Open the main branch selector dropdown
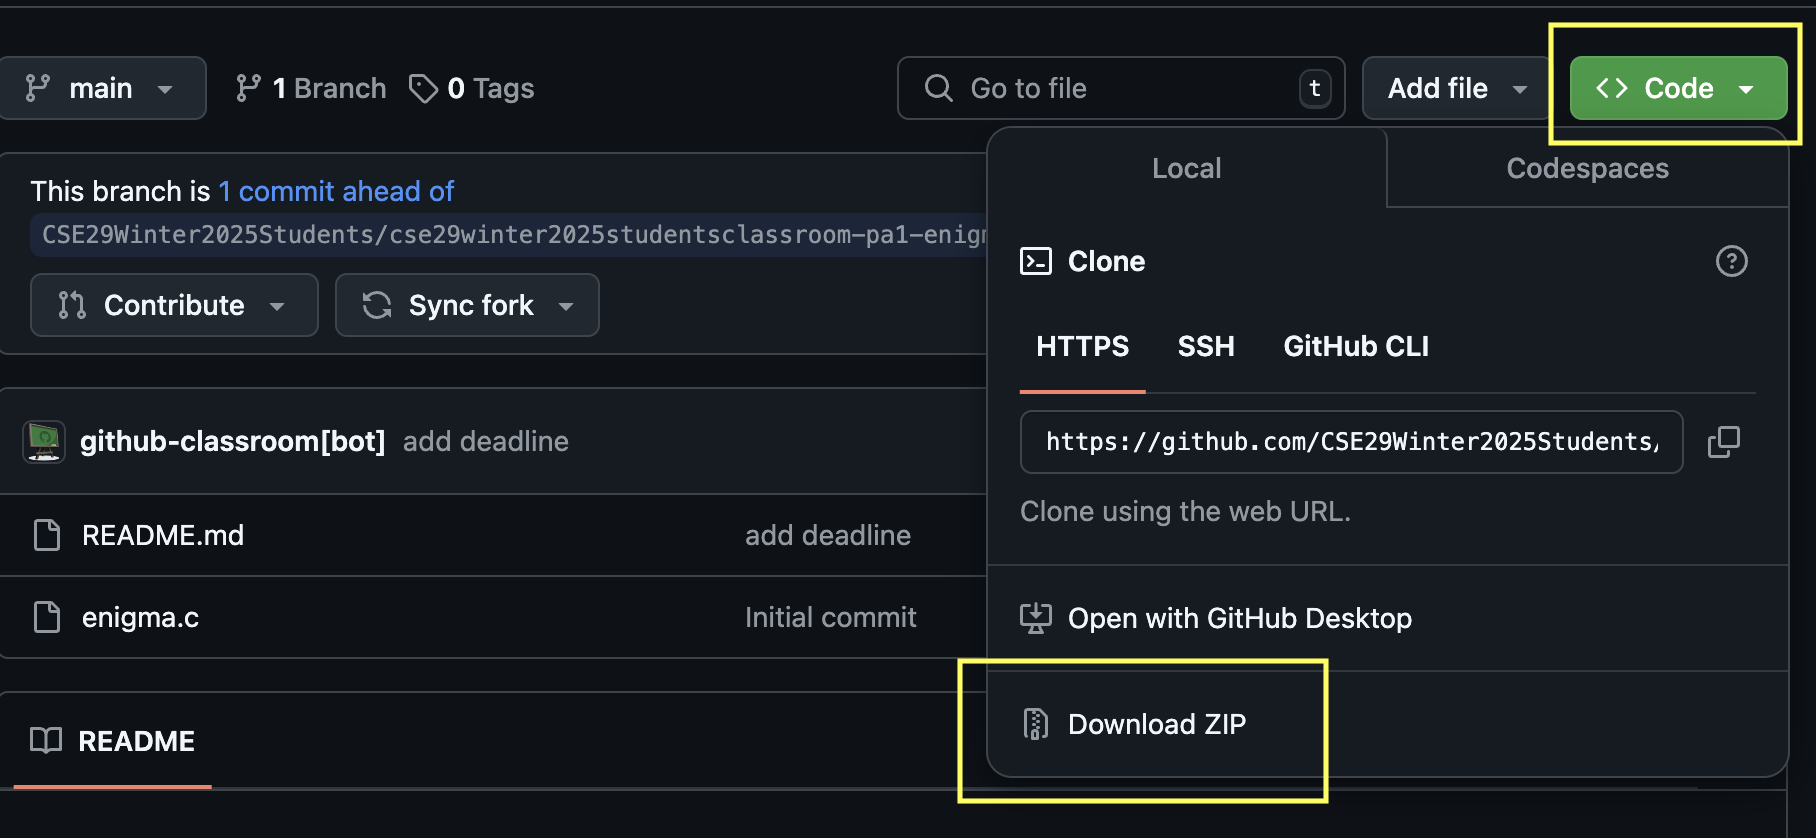The image size is (1816, 838). point(101,88)
